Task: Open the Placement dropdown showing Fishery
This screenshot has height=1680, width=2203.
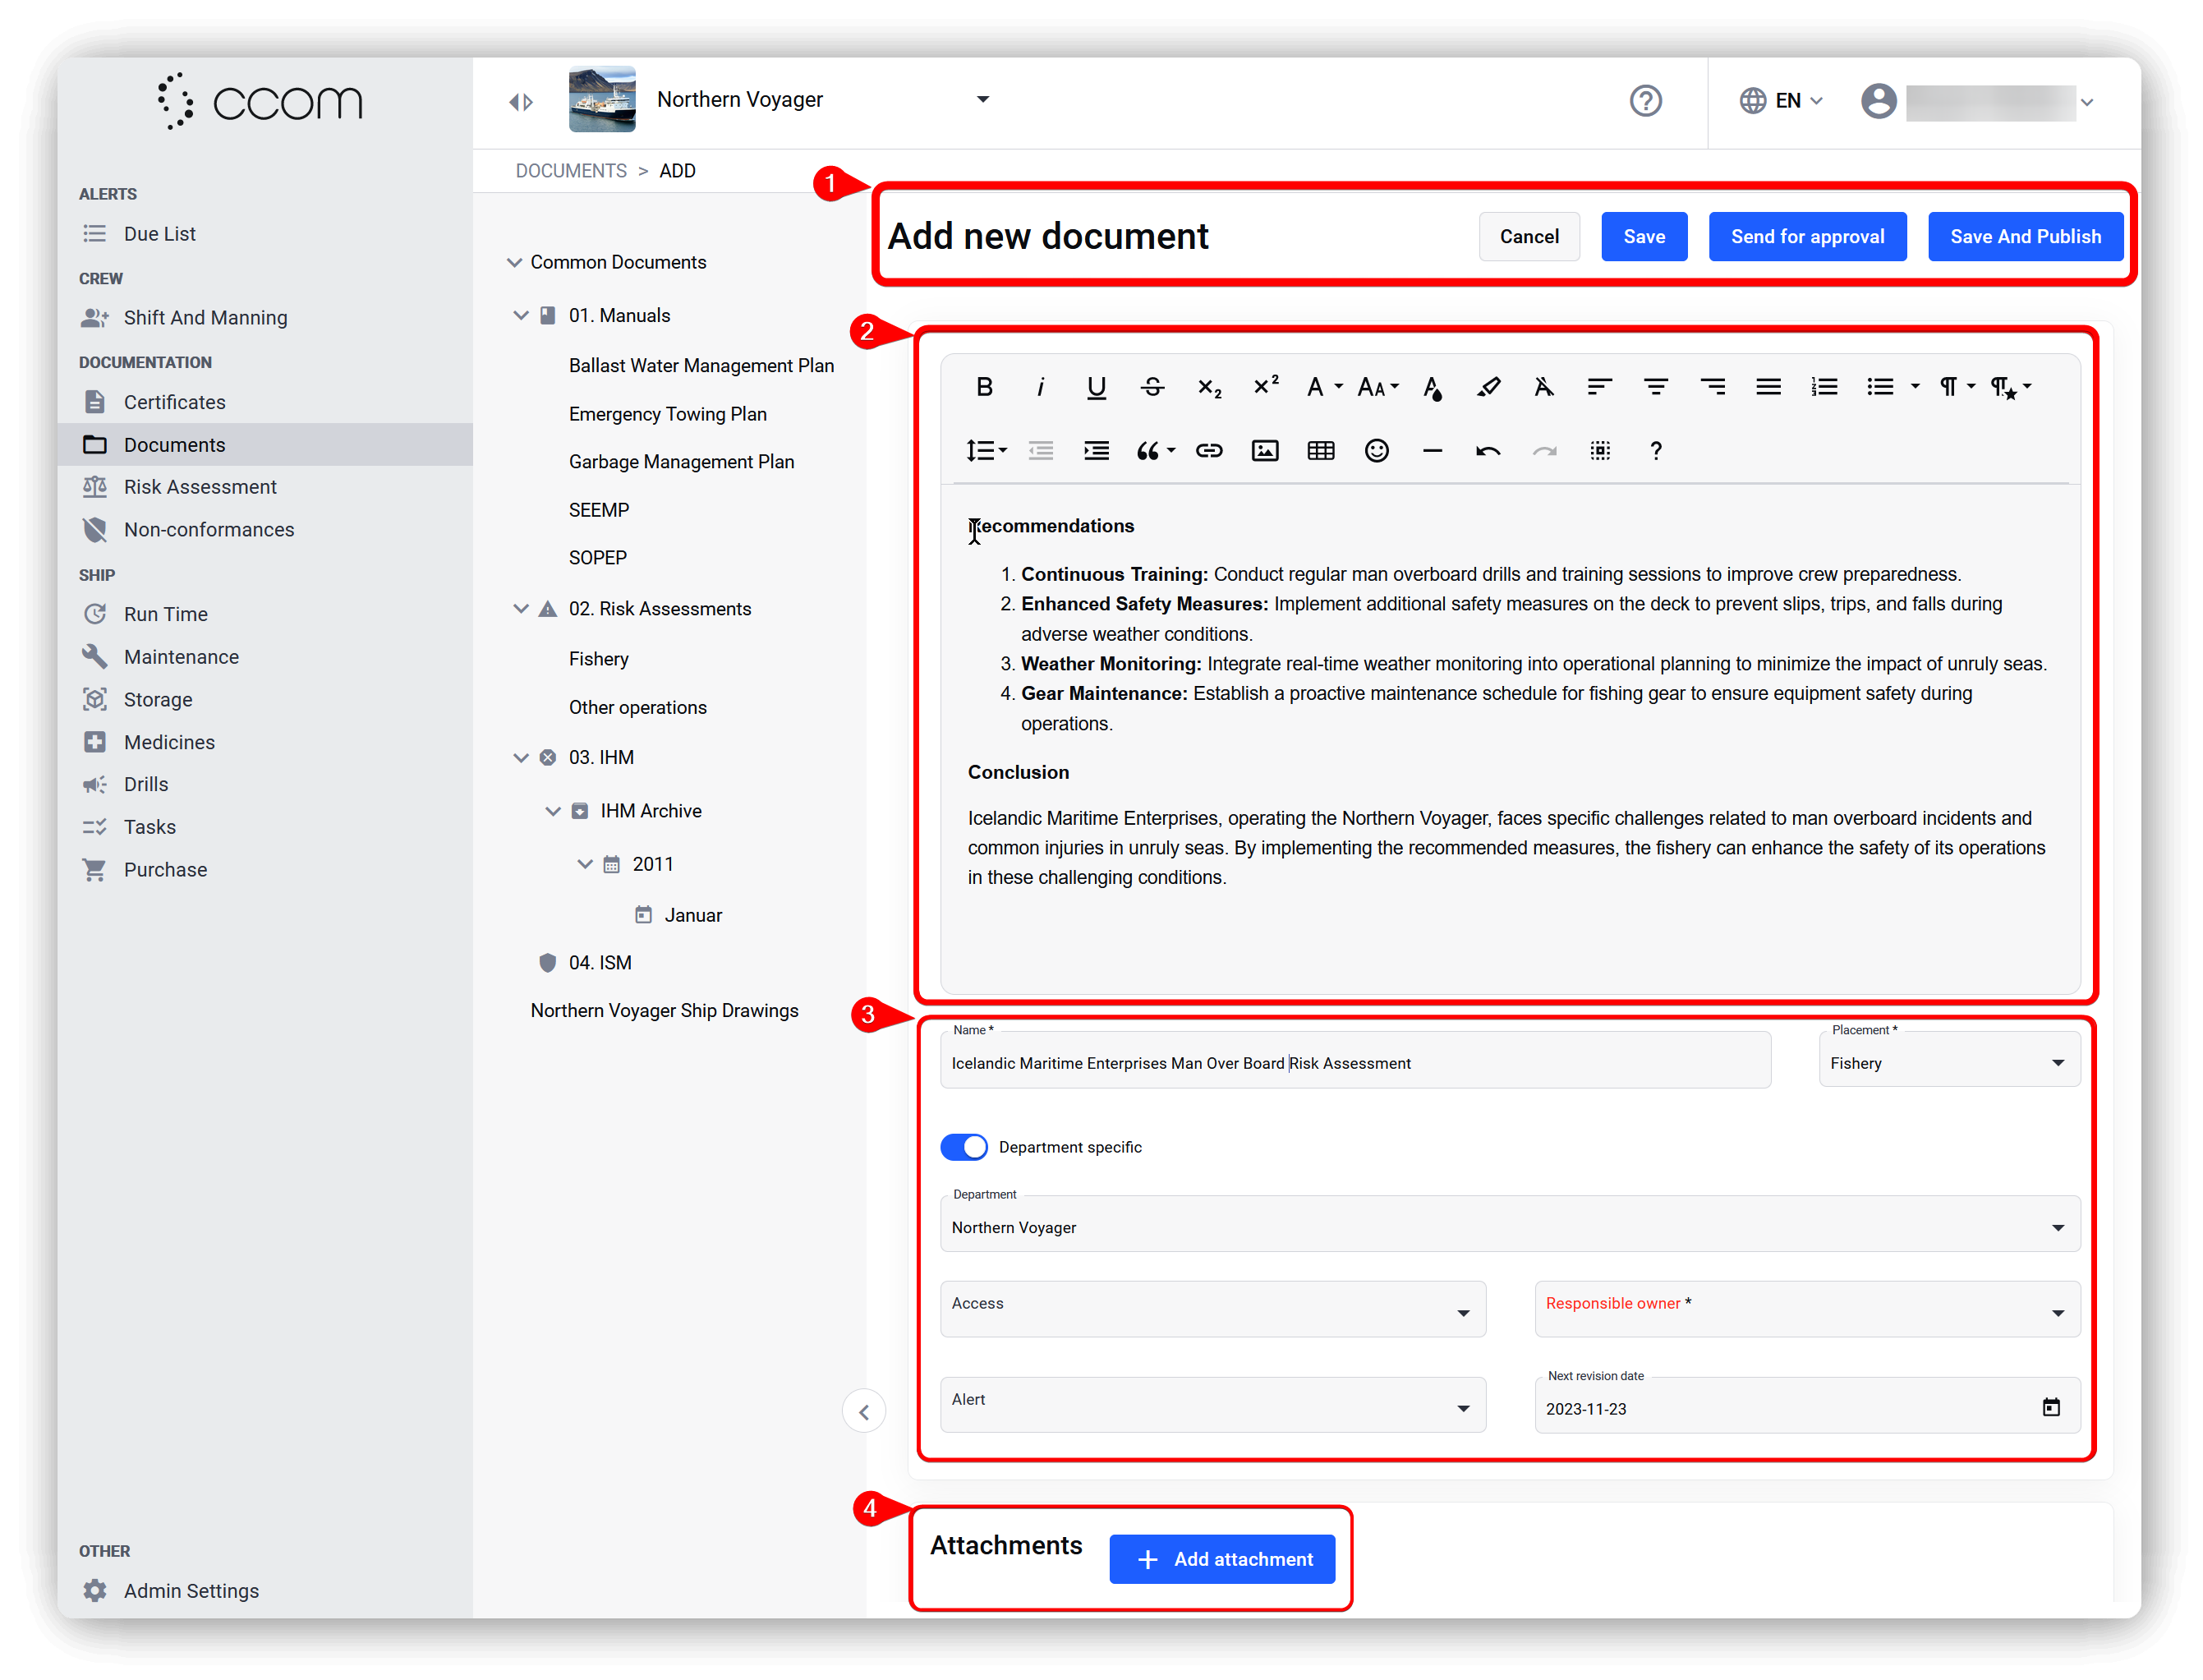Action: (1948, 1063)
